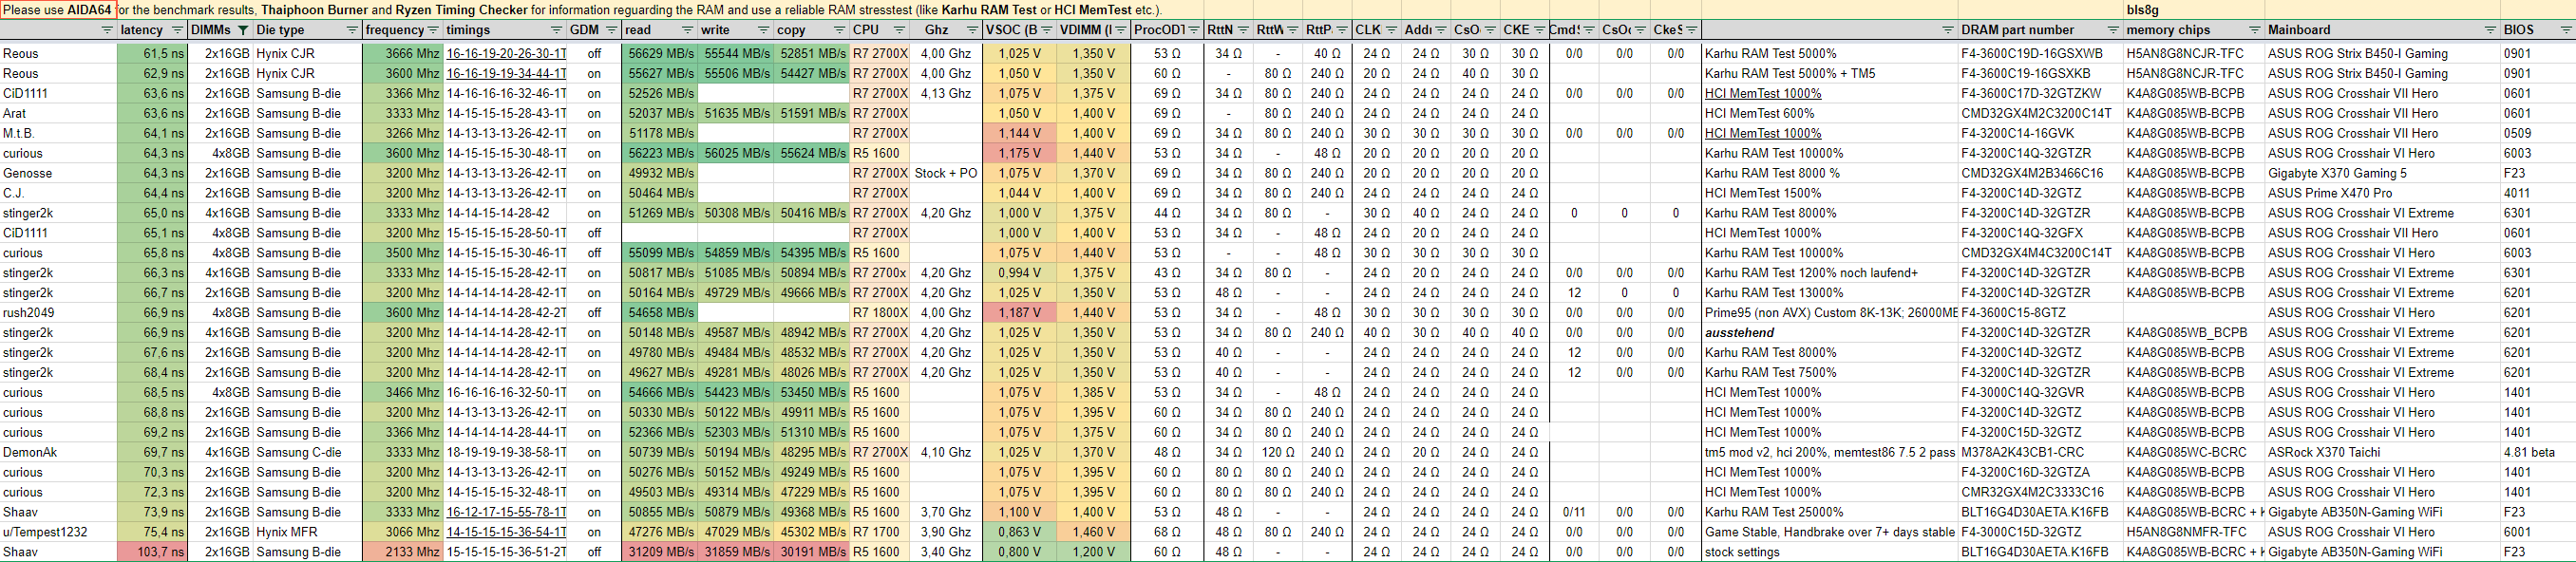The width and height of the screenshot is (2576, 562).
Task: Select the 'ausstehend' stress test cell
Action: tap(1830, 332)
